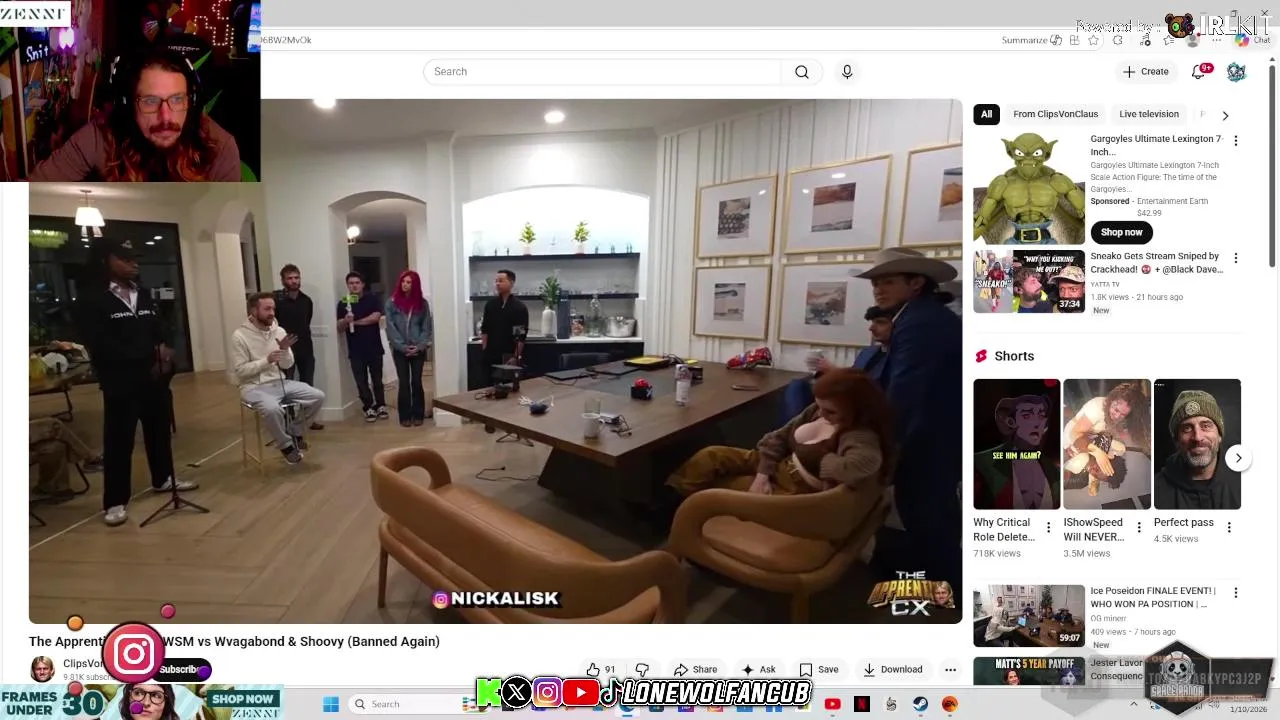Click Ice Poseidon FINALE EVENT video title
The image size is (1280, 720).
1153,597
